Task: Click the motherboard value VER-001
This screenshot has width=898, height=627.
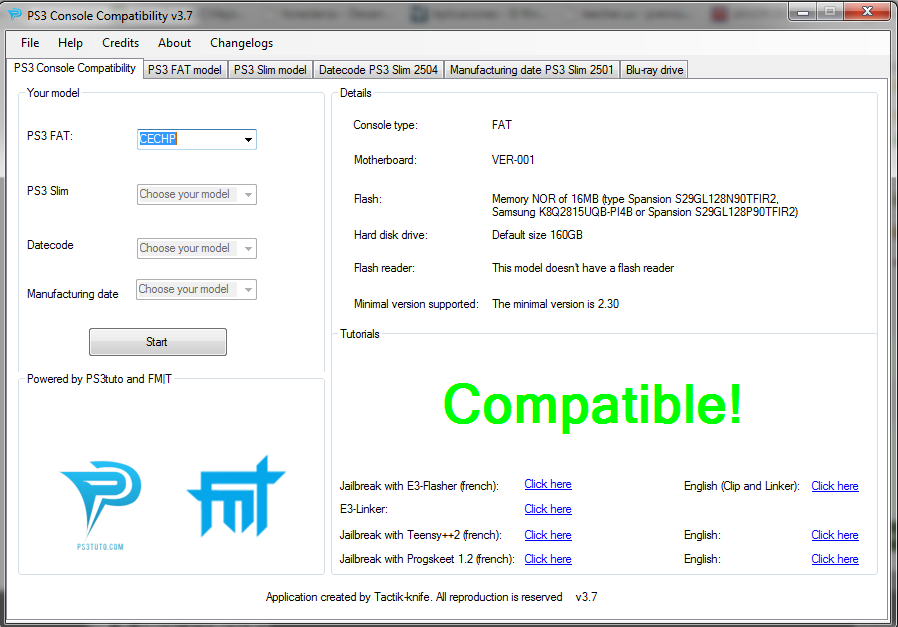Action: point(513,160)
